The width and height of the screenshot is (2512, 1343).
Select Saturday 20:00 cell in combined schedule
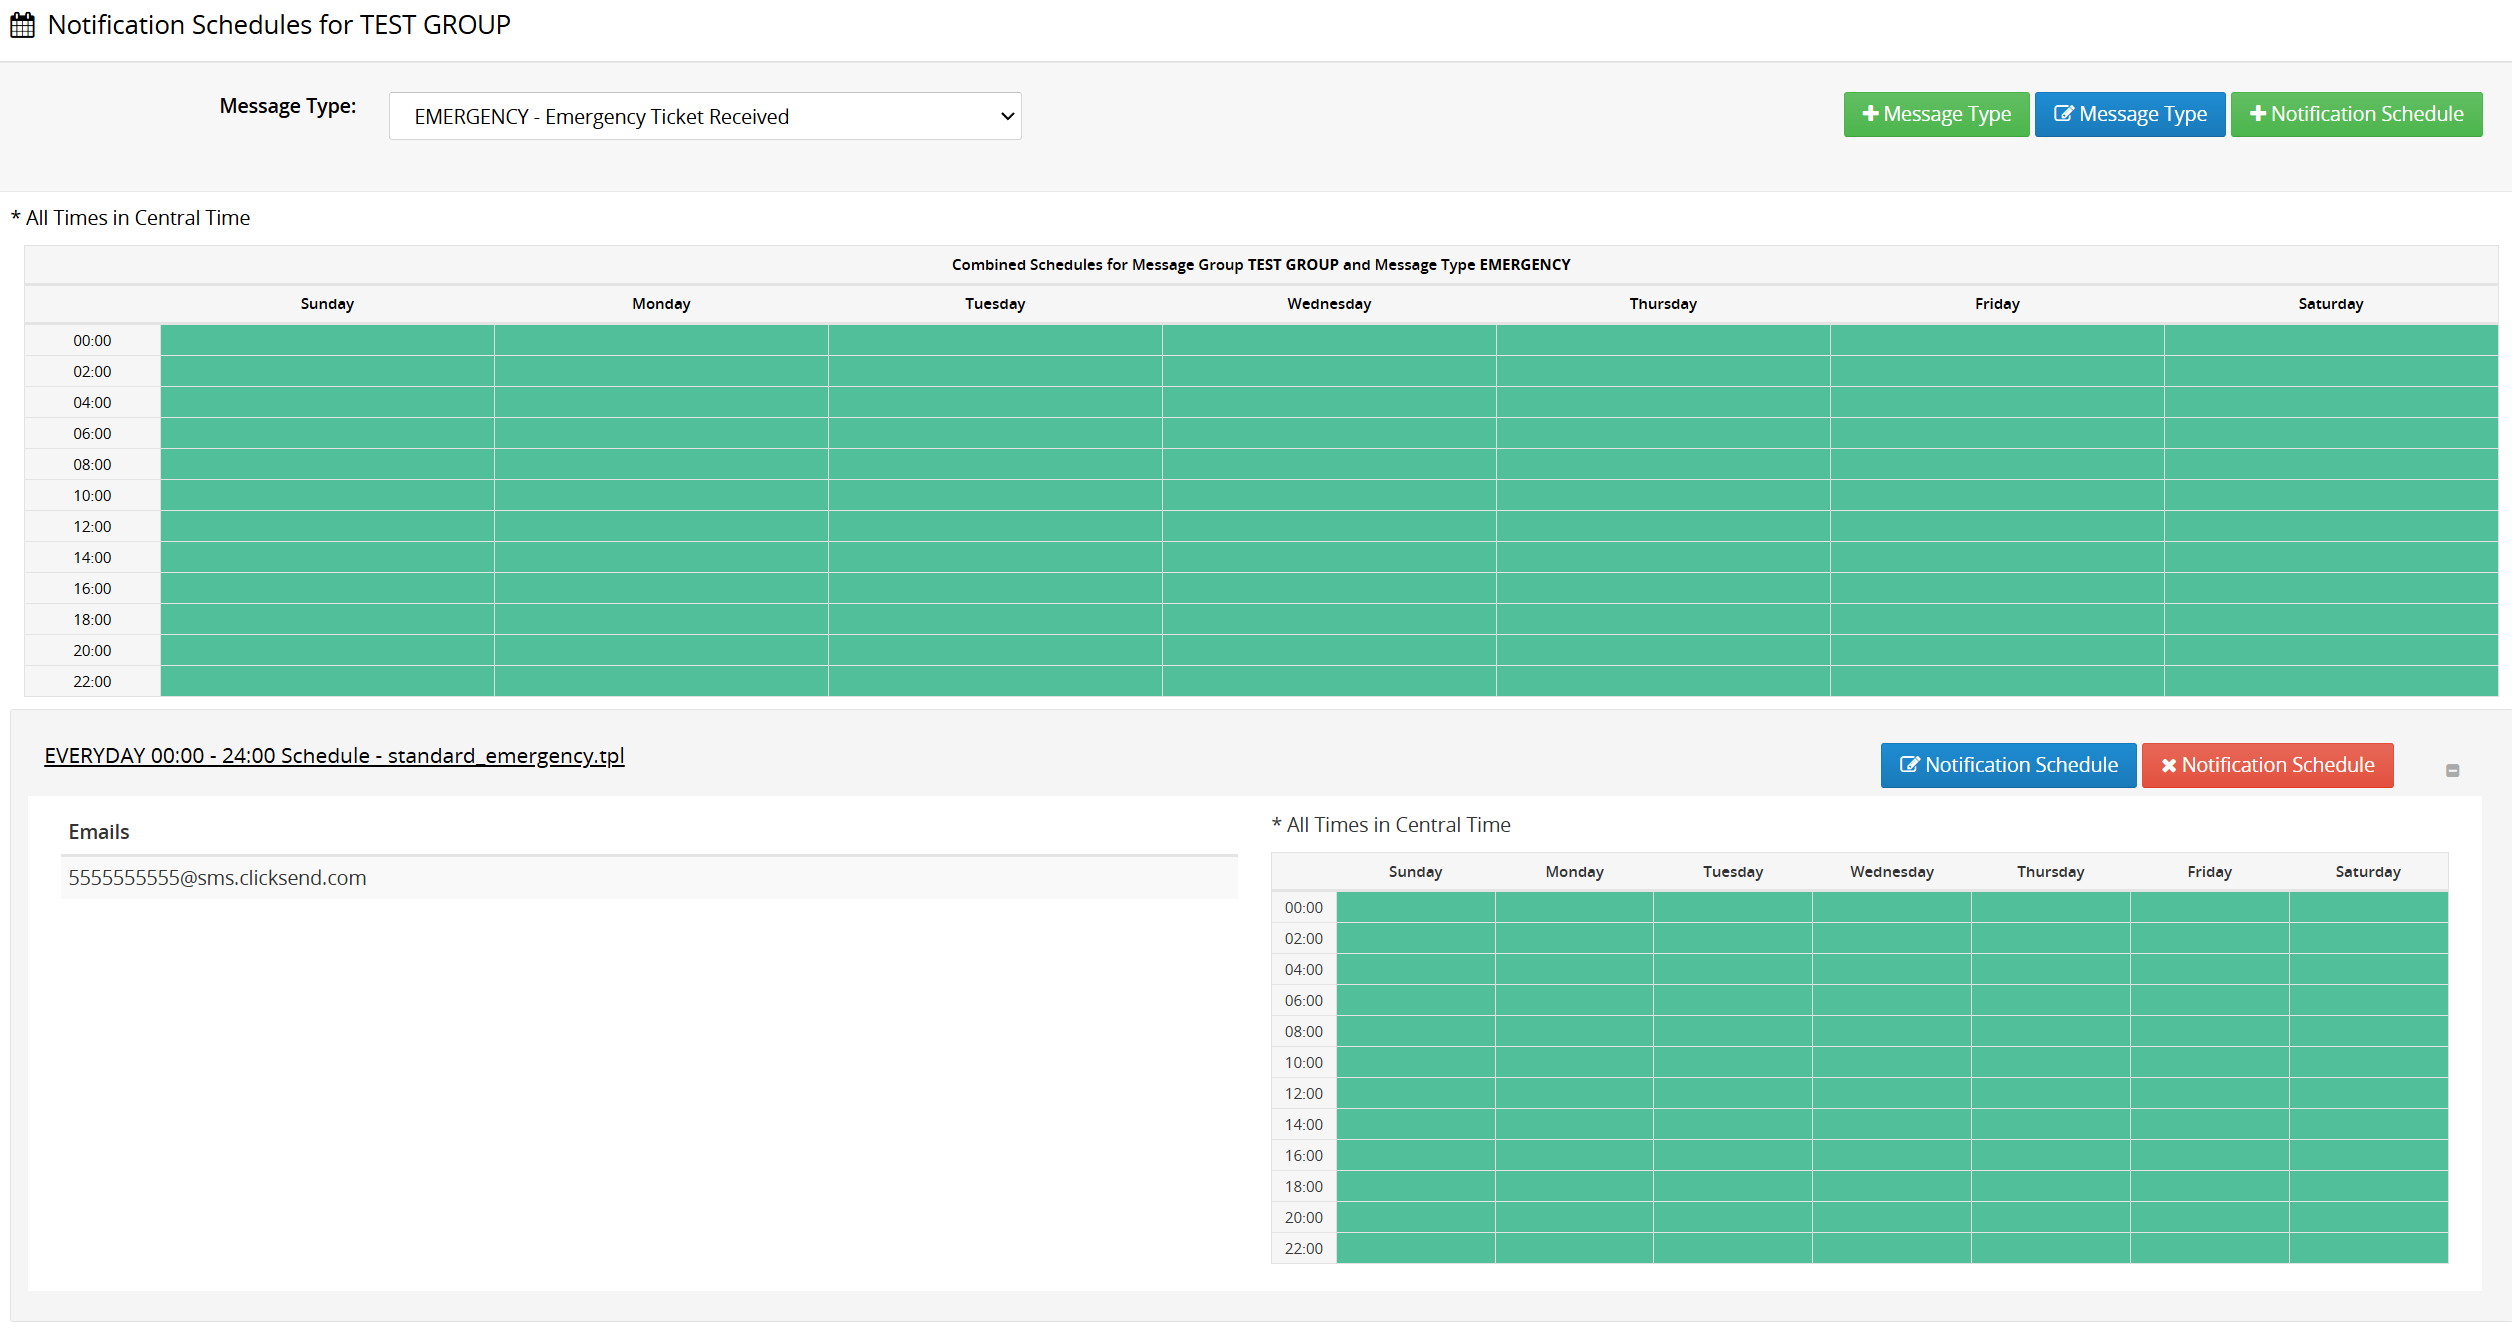coord(2331,650)
